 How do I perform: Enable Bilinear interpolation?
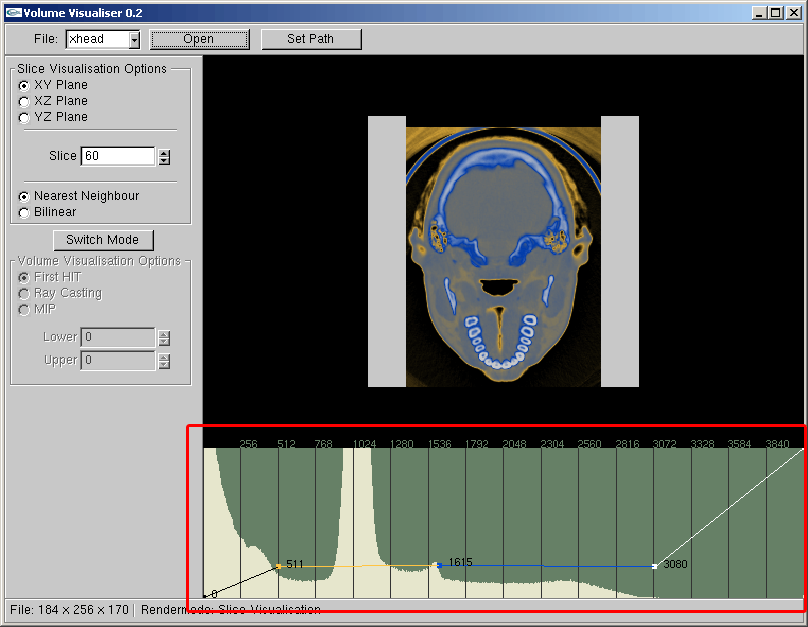[x=24, y=212]
